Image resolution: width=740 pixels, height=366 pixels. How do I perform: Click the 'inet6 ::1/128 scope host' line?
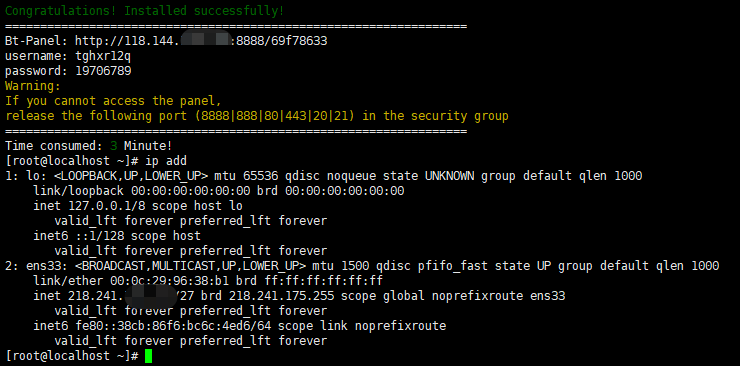117,236
